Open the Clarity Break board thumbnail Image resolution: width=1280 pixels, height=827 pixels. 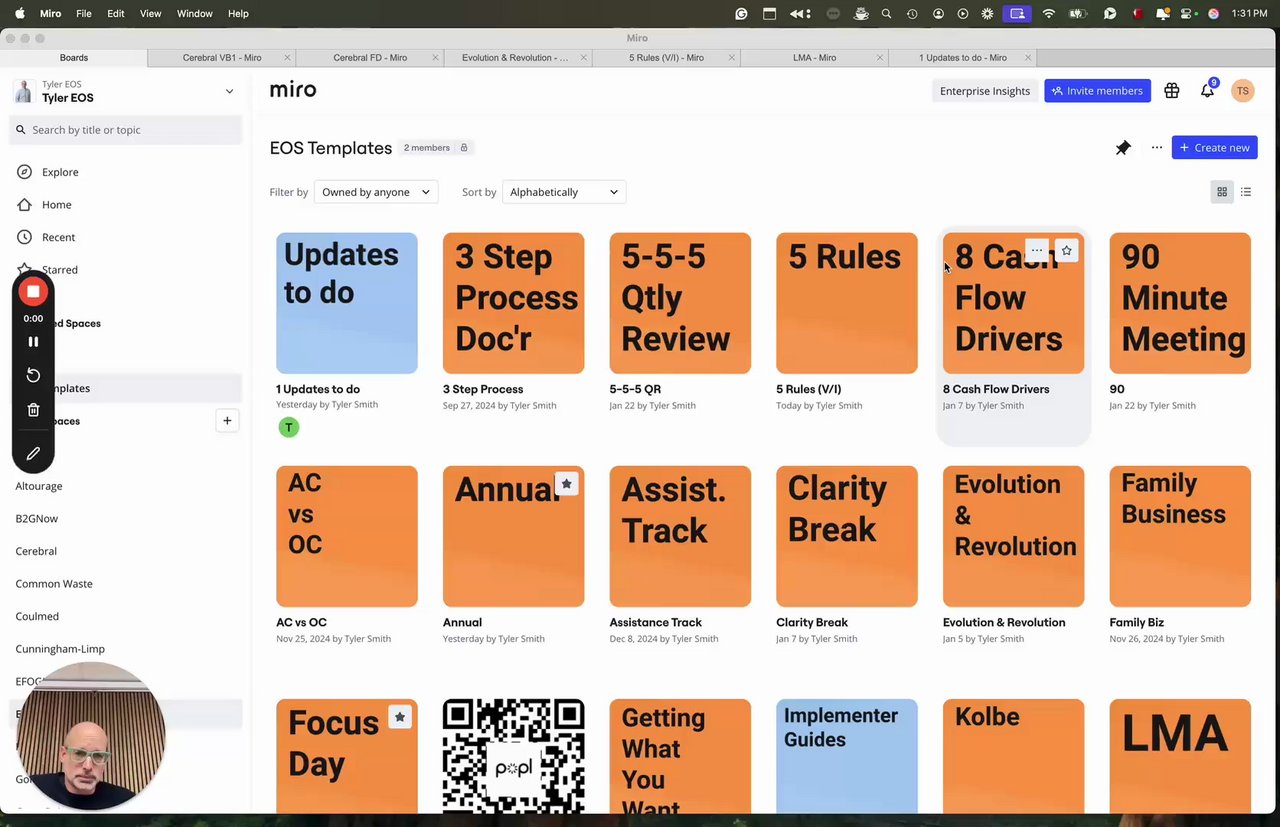[x=847, y=536]
